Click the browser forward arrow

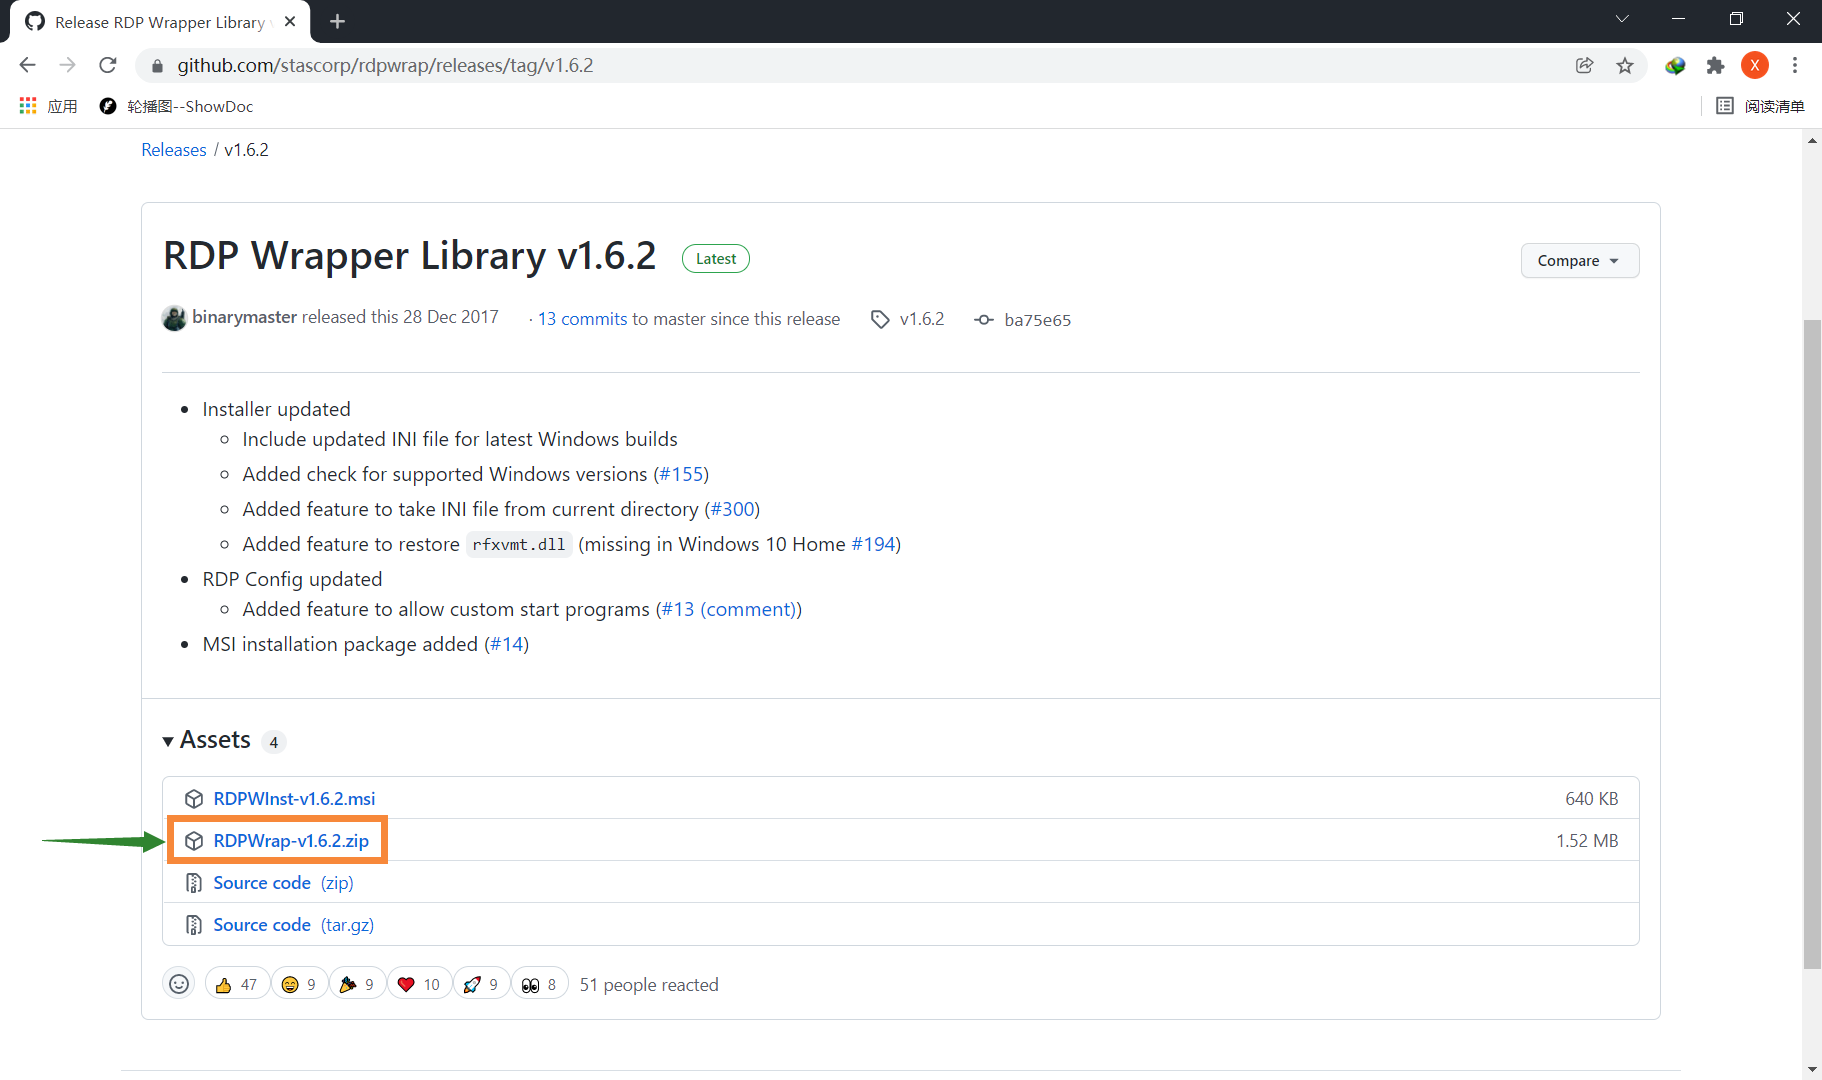pos(67,65)
